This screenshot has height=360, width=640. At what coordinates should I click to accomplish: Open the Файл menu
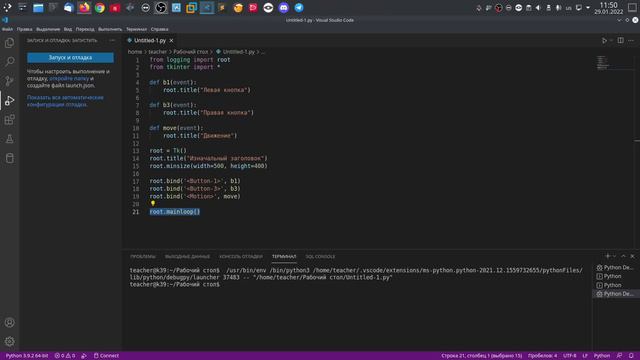[x=7, y=29]
